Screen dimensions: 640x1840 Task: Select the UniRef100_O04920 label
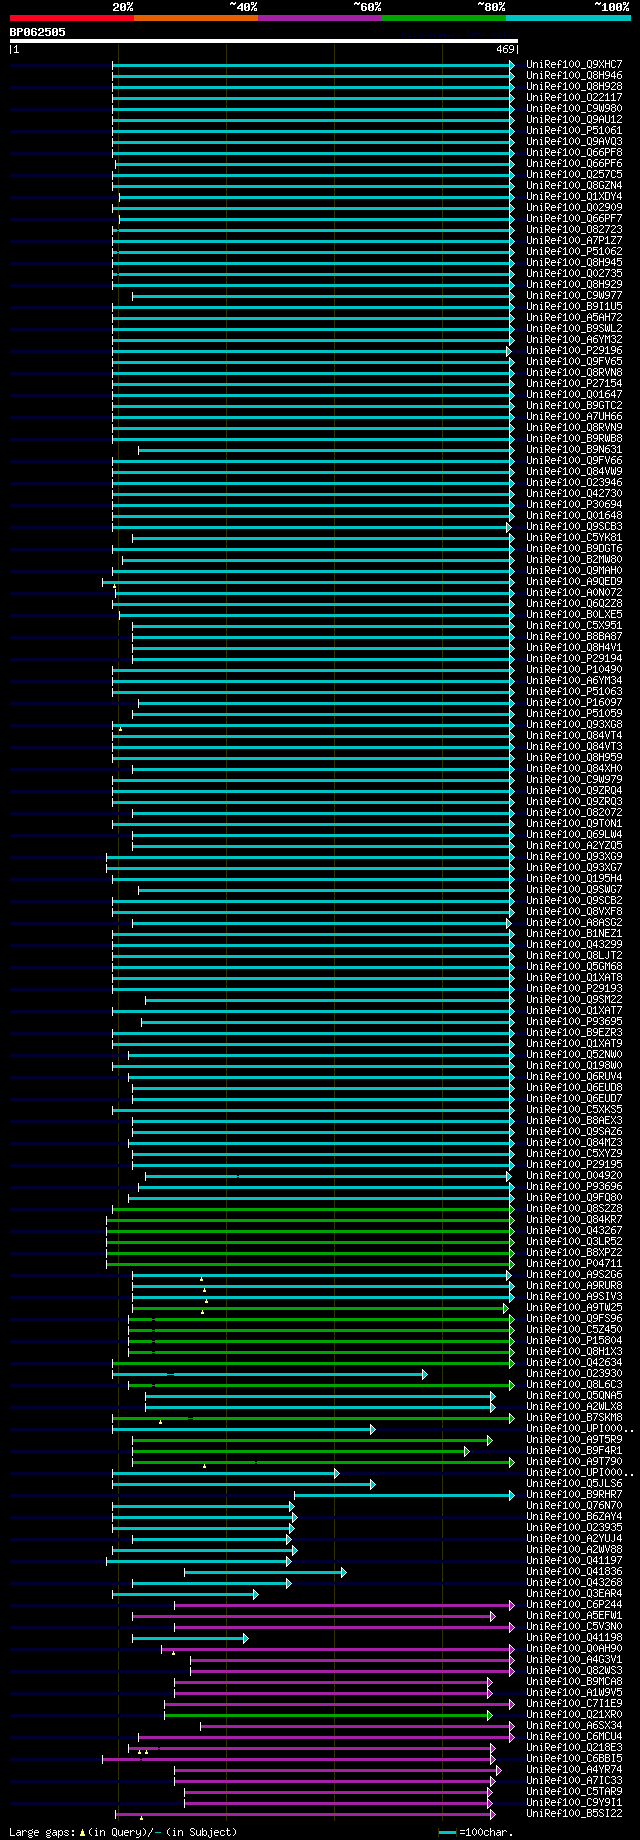click(x=574, y=1175)
